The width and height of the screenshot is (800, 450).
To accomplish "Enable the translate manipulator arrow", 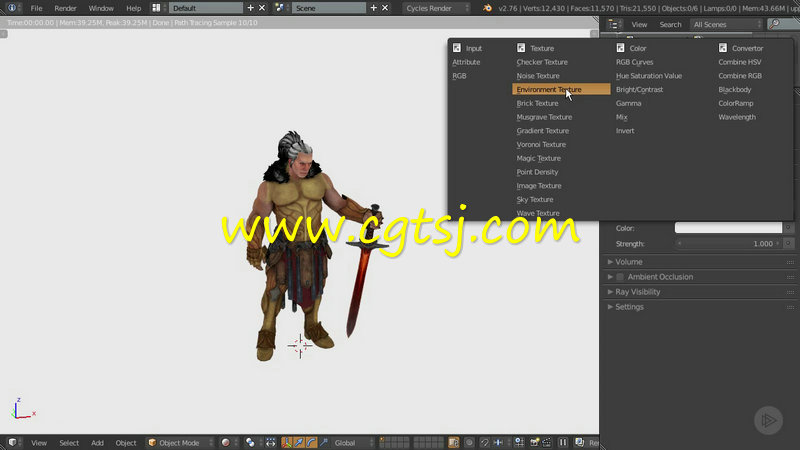I will (x=299, y=442).
